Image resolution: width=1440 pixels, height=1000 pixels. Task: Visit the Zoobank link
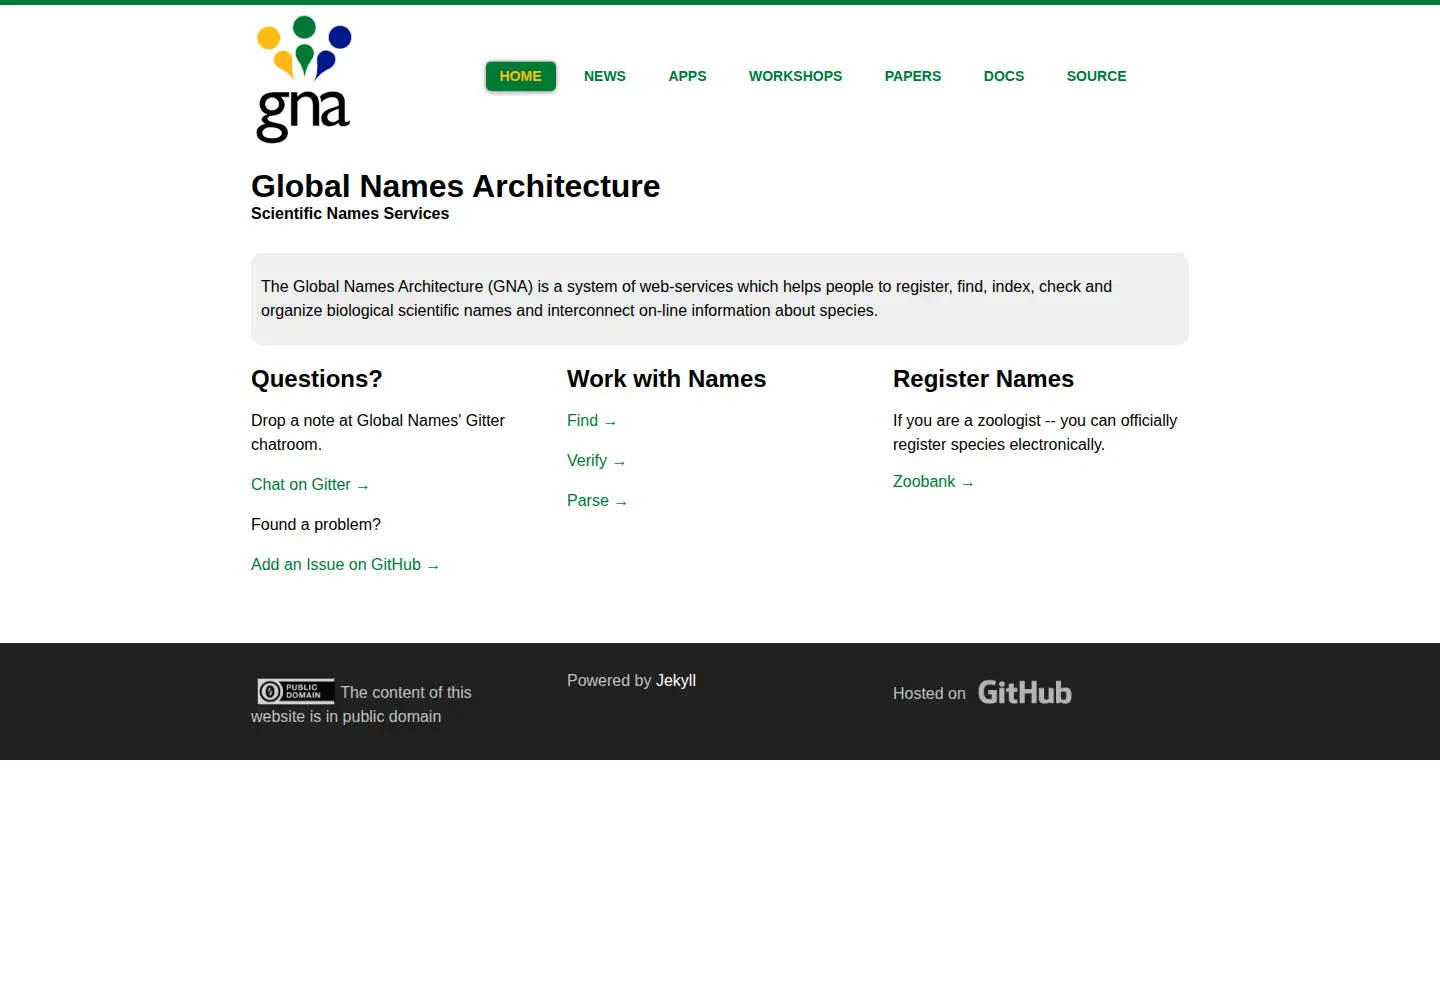(933, 482)
